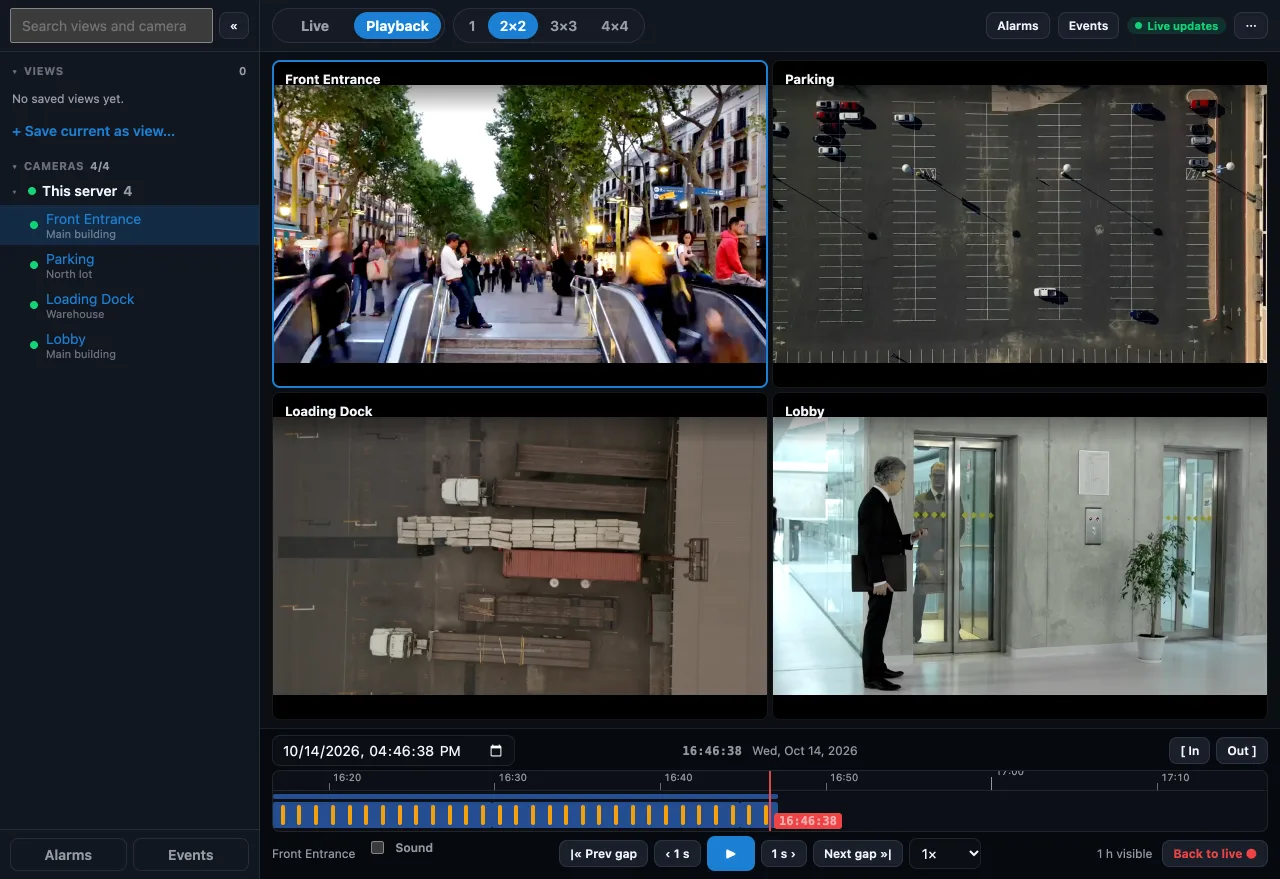Switch to the 4×4 grid layout
This screenshot has width=1280, height=879.
[615, 26]
